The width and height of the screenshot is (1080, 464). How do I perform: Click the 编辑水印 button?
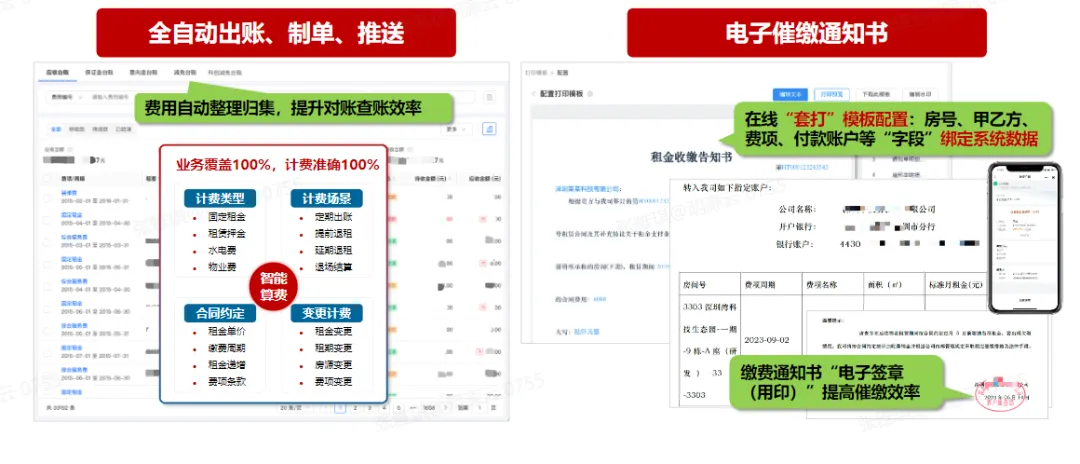[x=920, y=94]
